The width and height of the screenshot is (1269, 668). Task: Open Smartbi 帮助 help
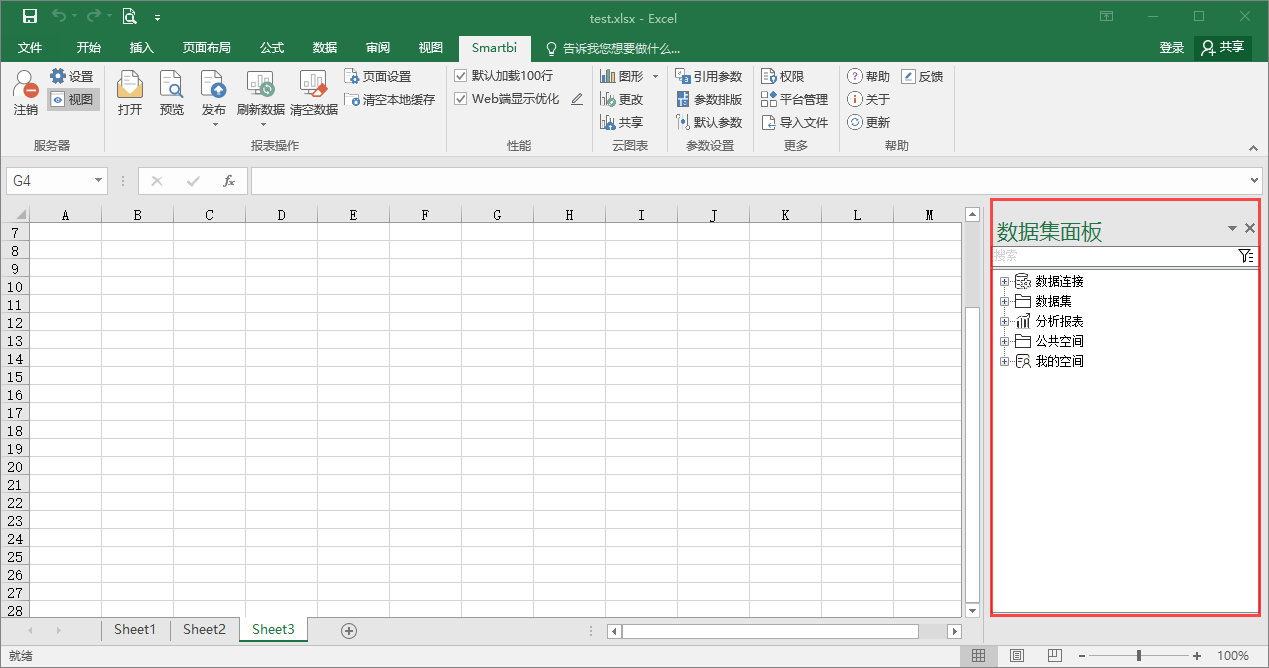869,76
